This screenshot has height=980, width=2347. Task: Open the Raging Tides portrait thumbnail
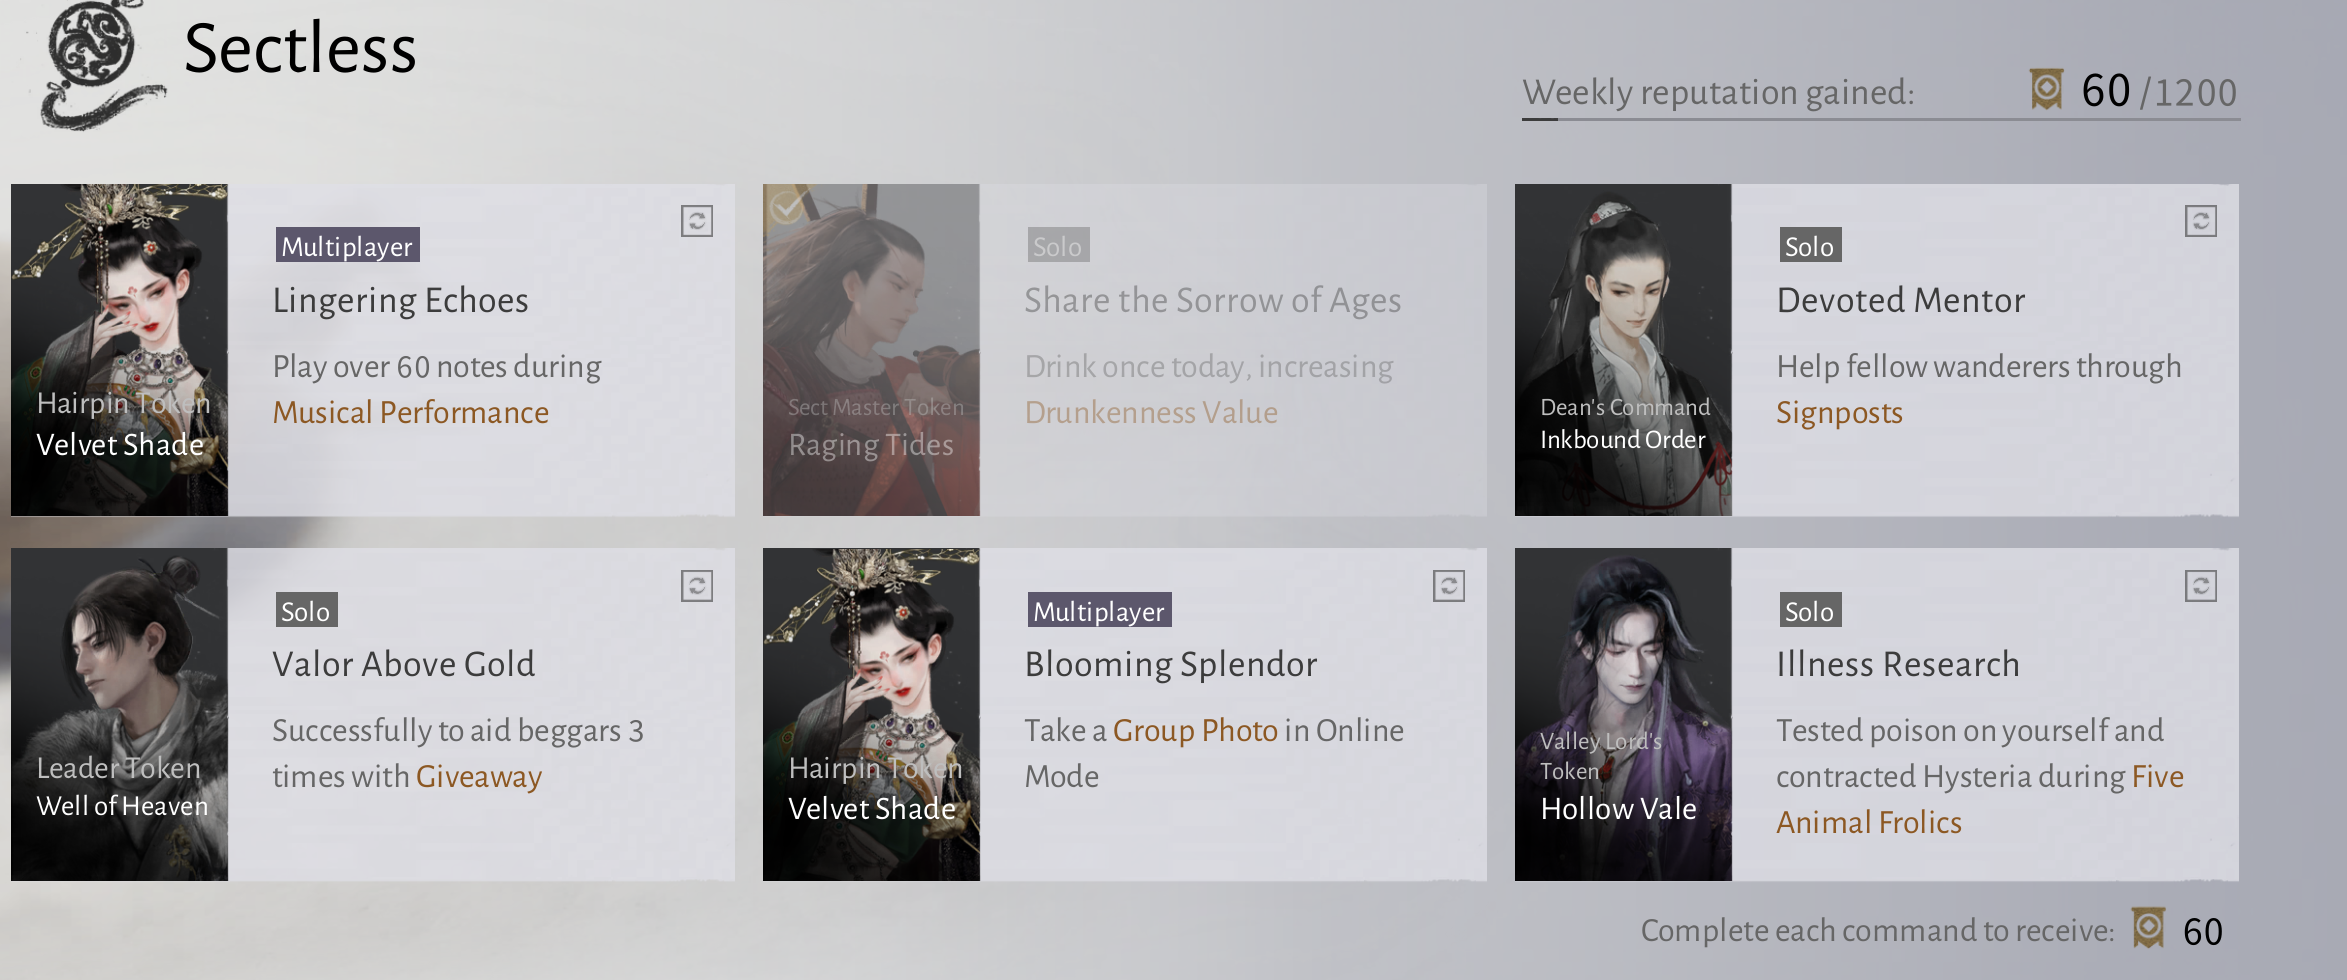pos(871,350)
